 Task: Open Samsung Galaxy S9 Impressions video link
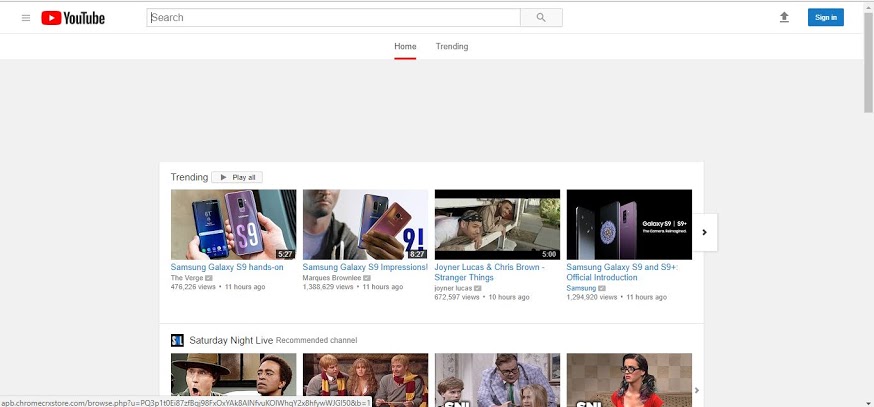click(363, 267)
